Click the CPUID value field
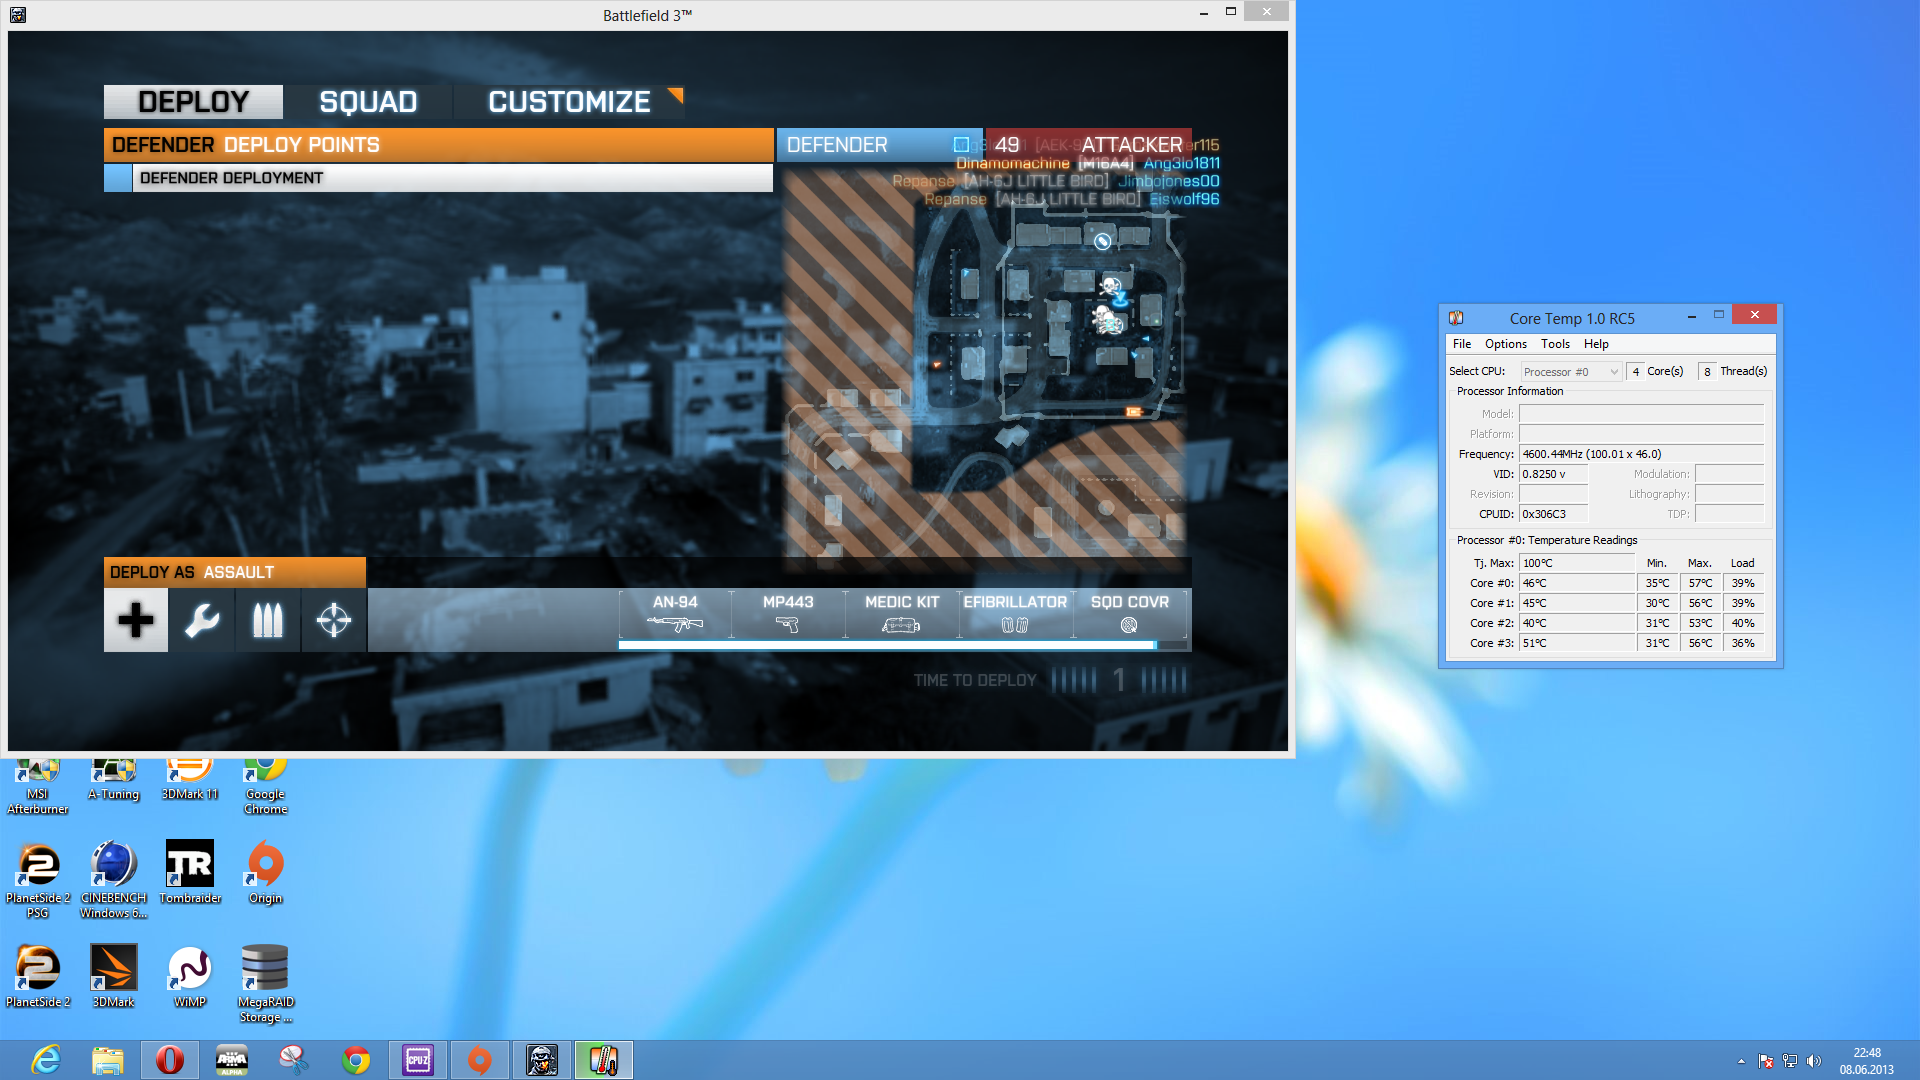Screen dimensions: 1920x1080 click(1553, 514)
